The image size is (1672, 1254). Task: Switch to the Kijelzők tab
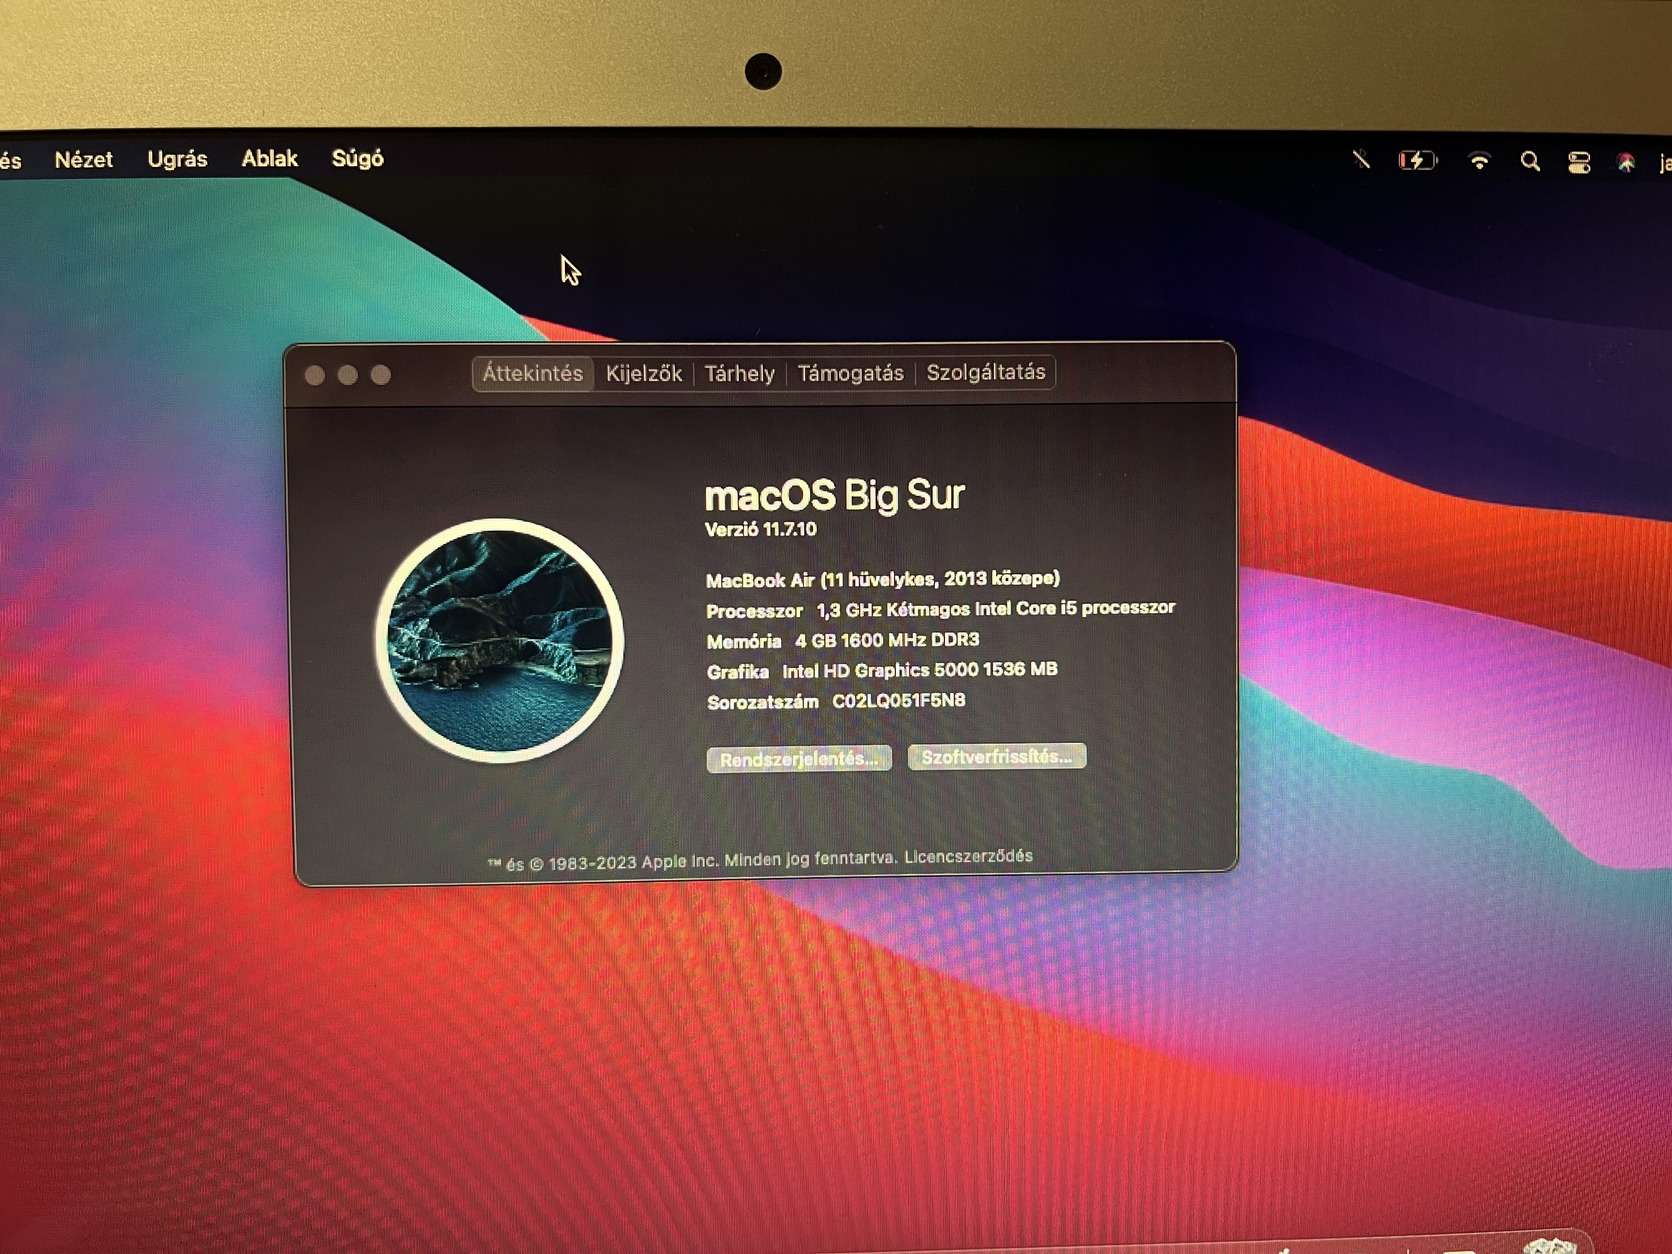pyautogui.click(x=644, y=374)
